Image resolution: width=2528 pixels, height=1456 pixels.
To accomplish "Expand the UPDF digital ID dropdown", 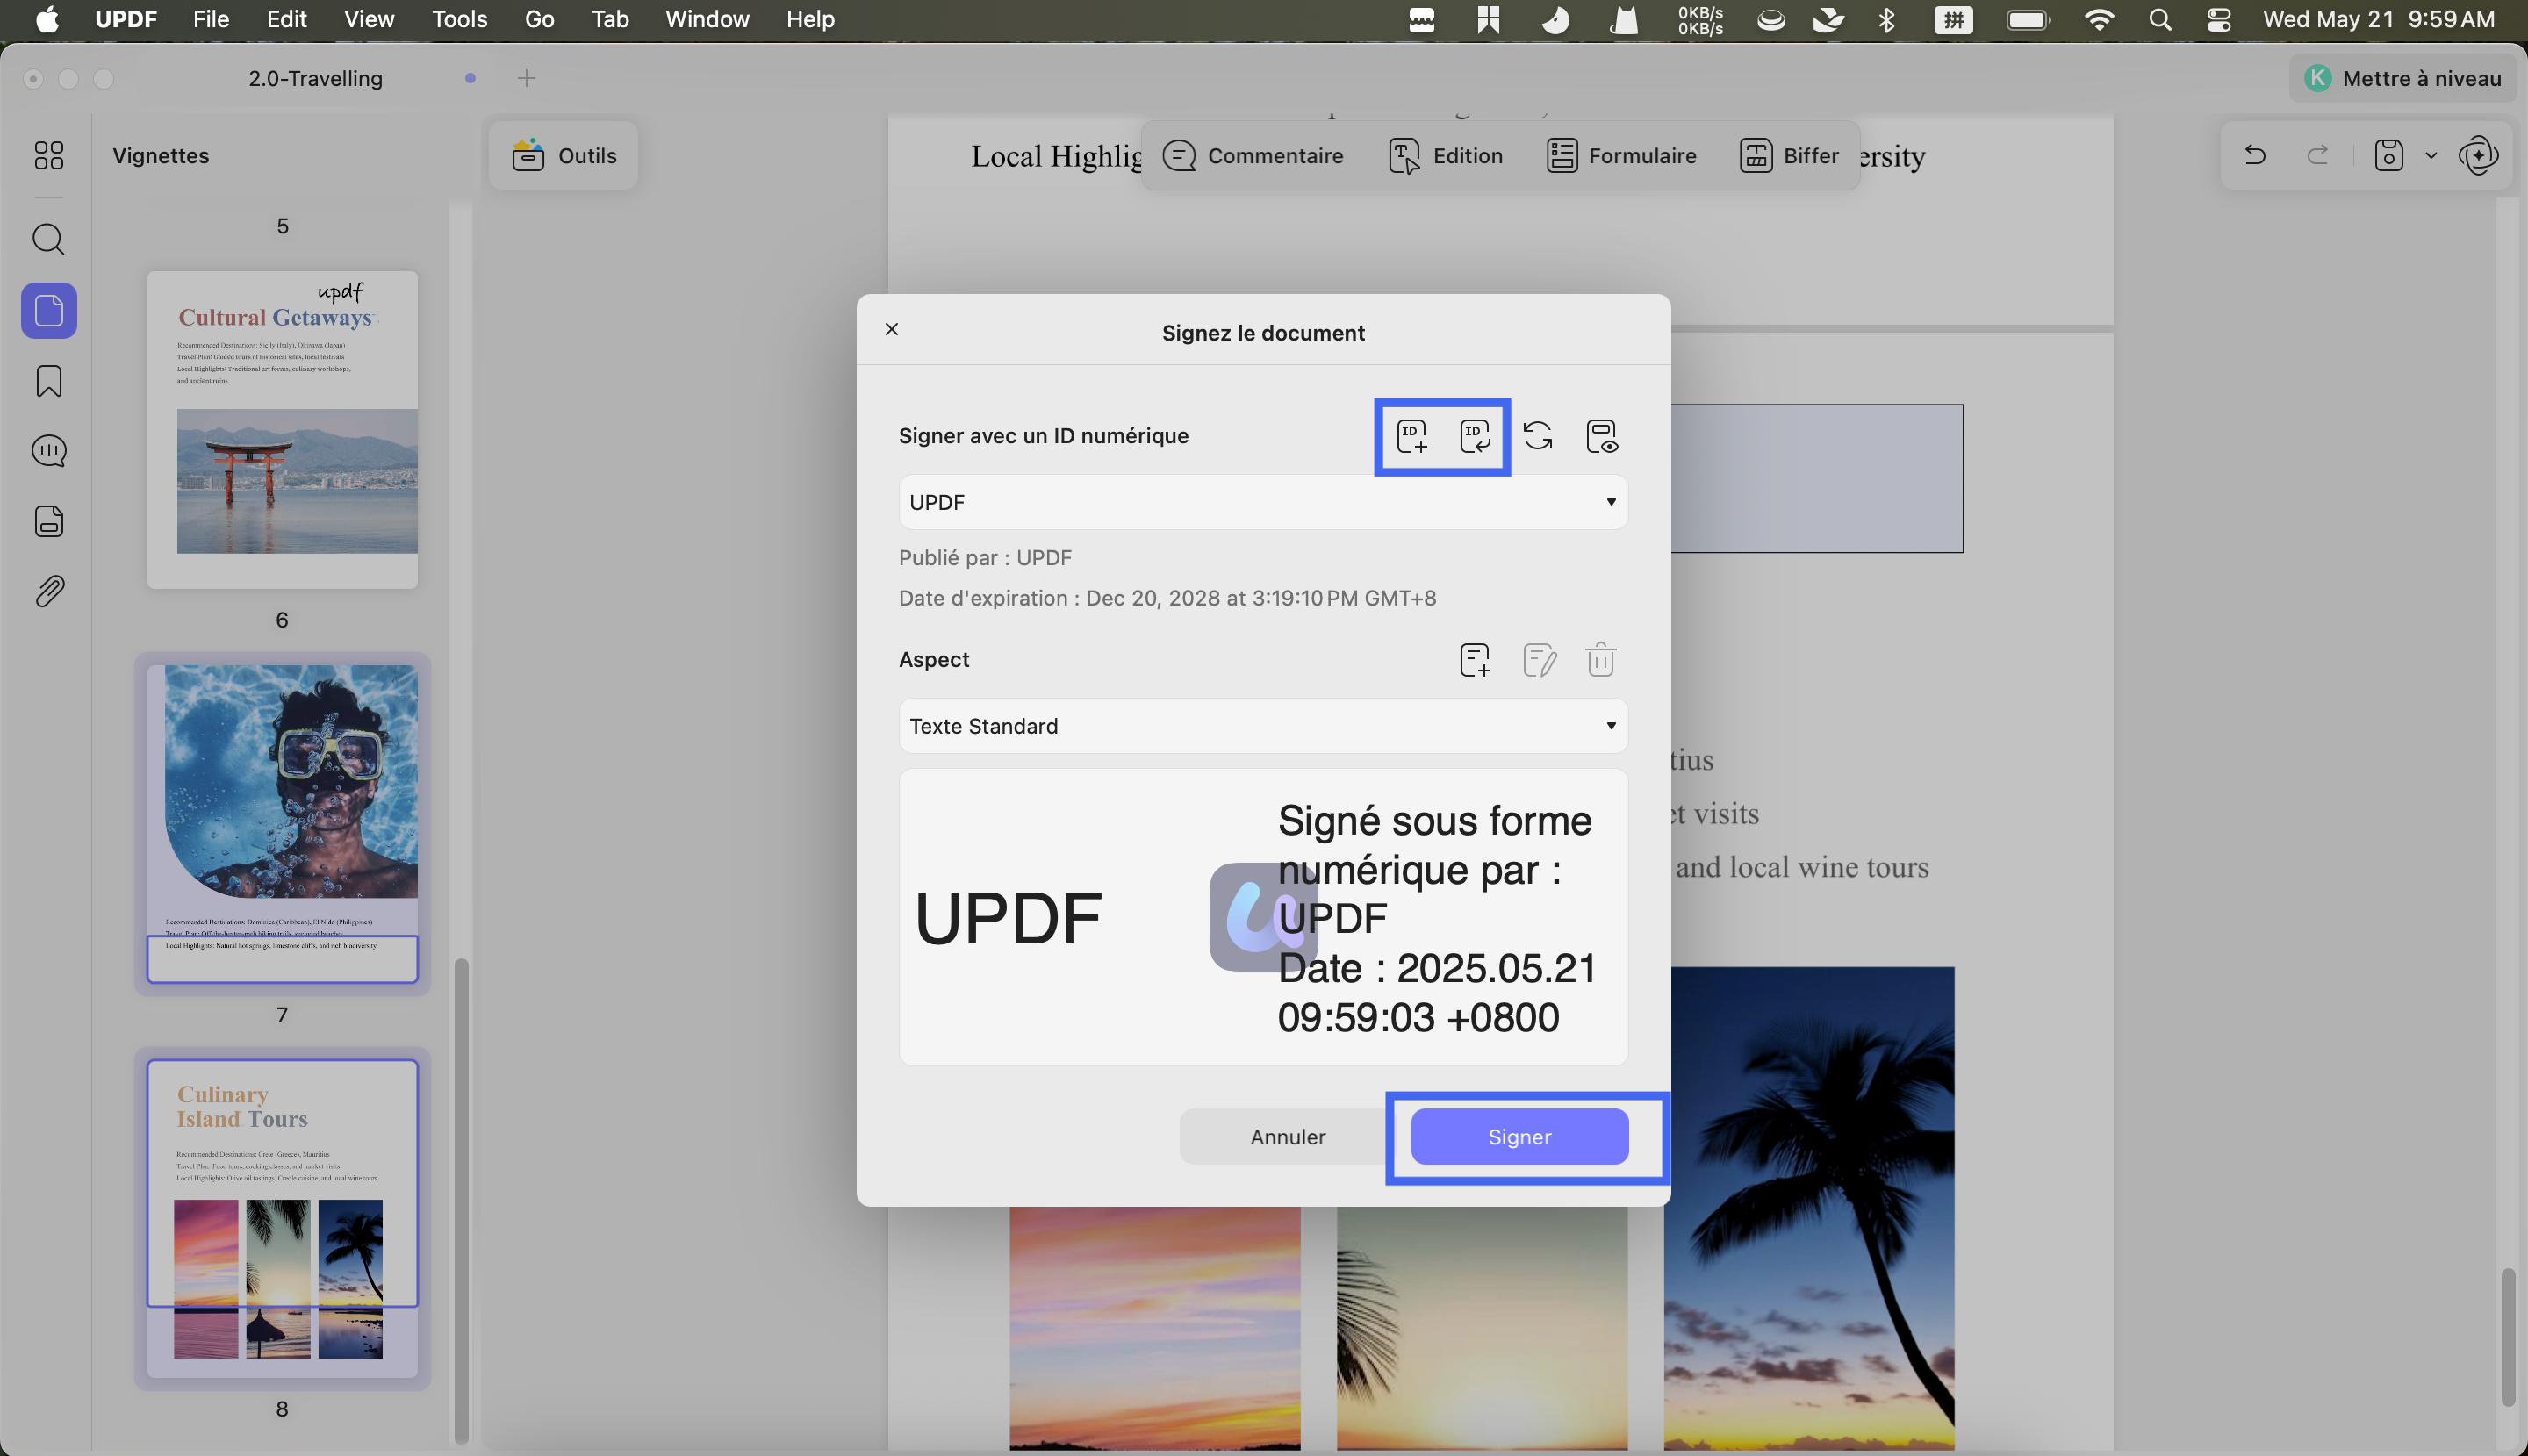I will (1263, 502).
